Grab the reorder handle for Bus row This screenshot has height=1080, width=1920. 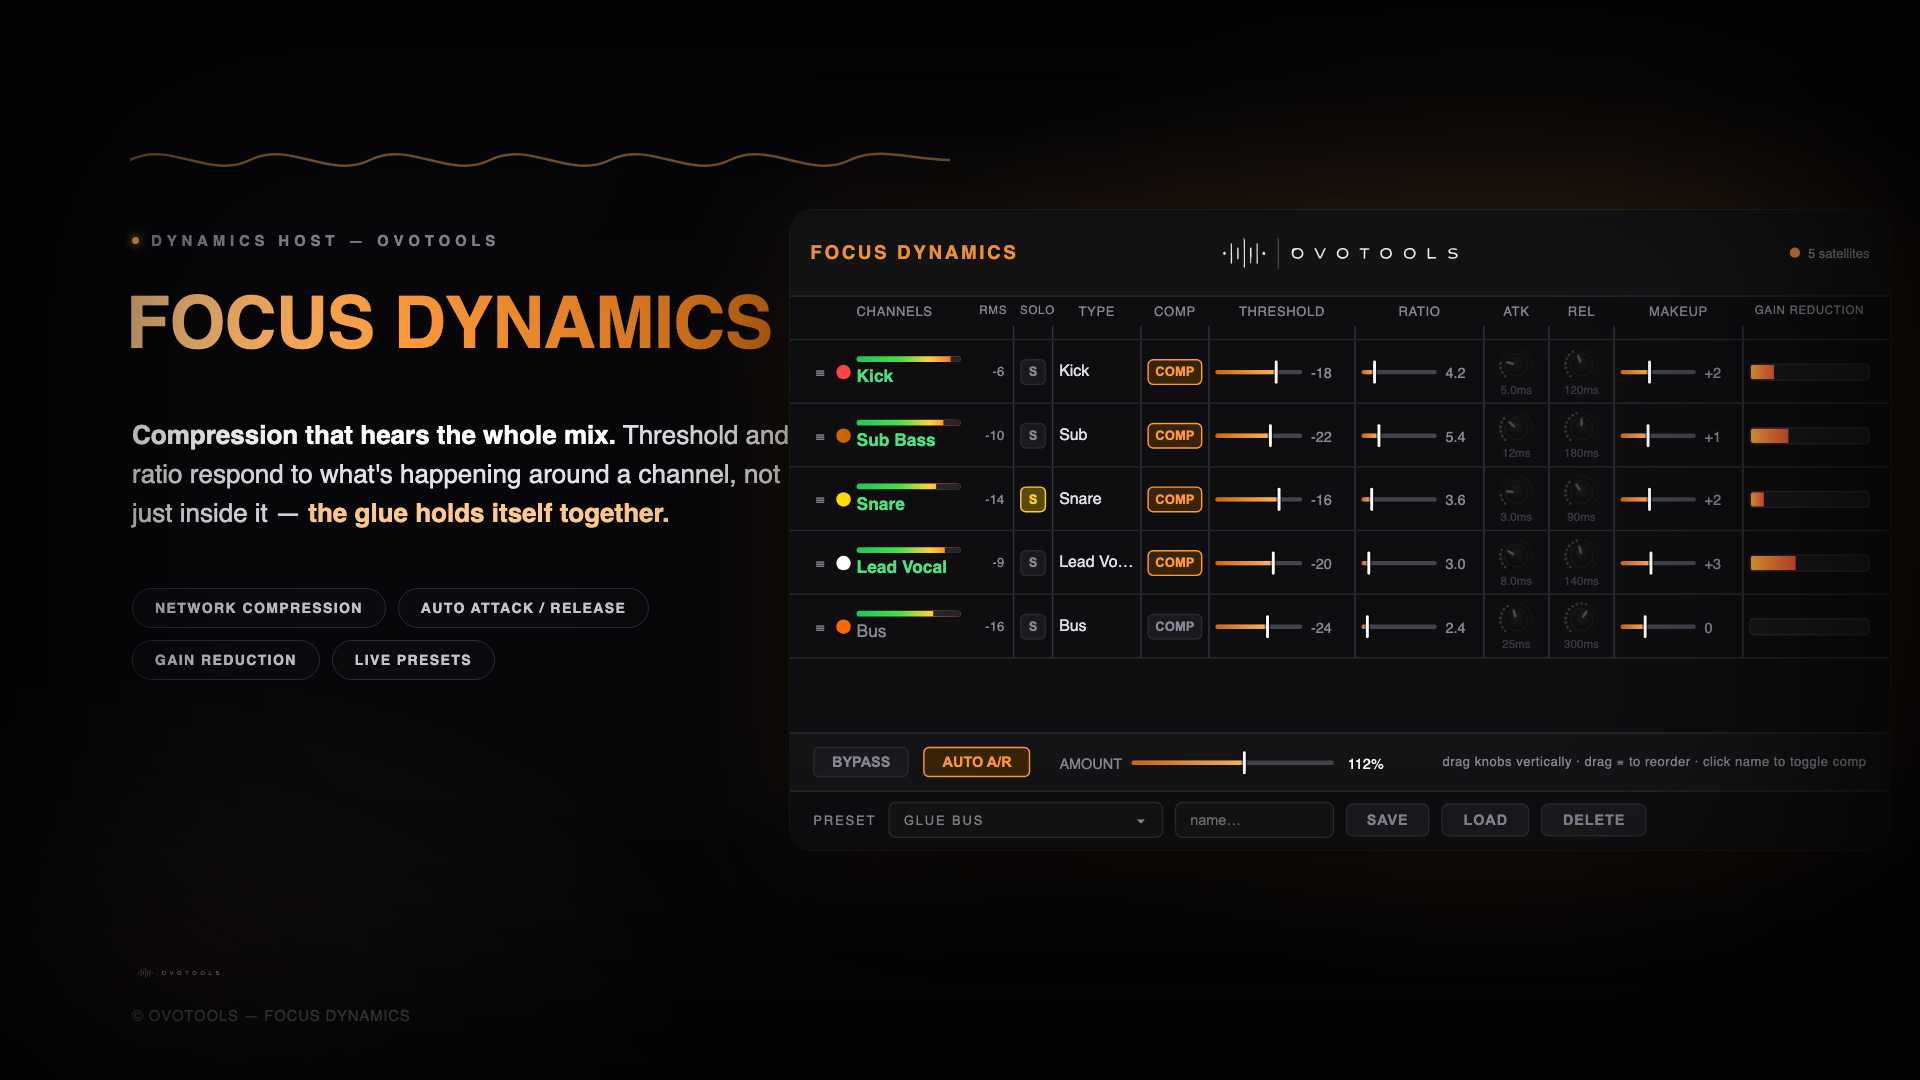(820, 628)
